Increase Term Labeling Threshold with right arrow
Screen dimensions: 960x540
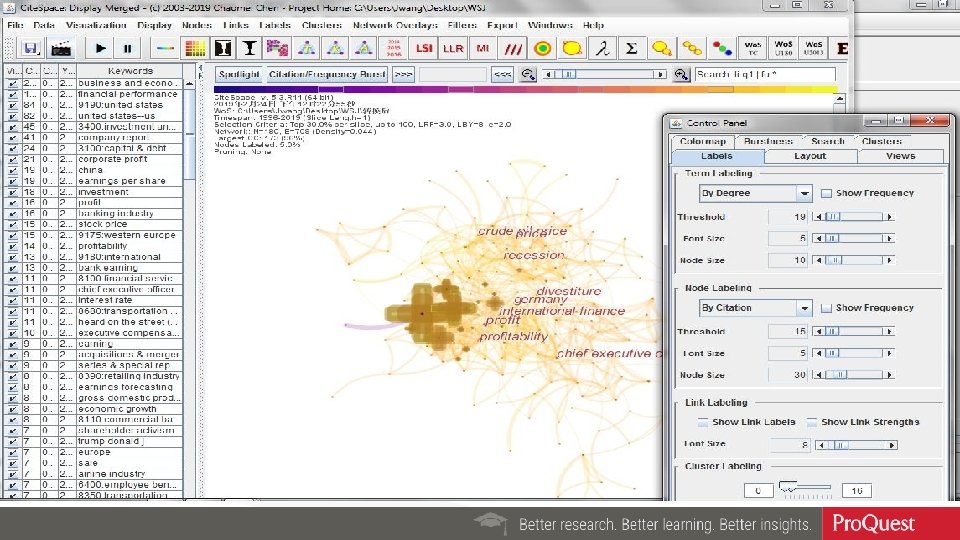[889, 217]
